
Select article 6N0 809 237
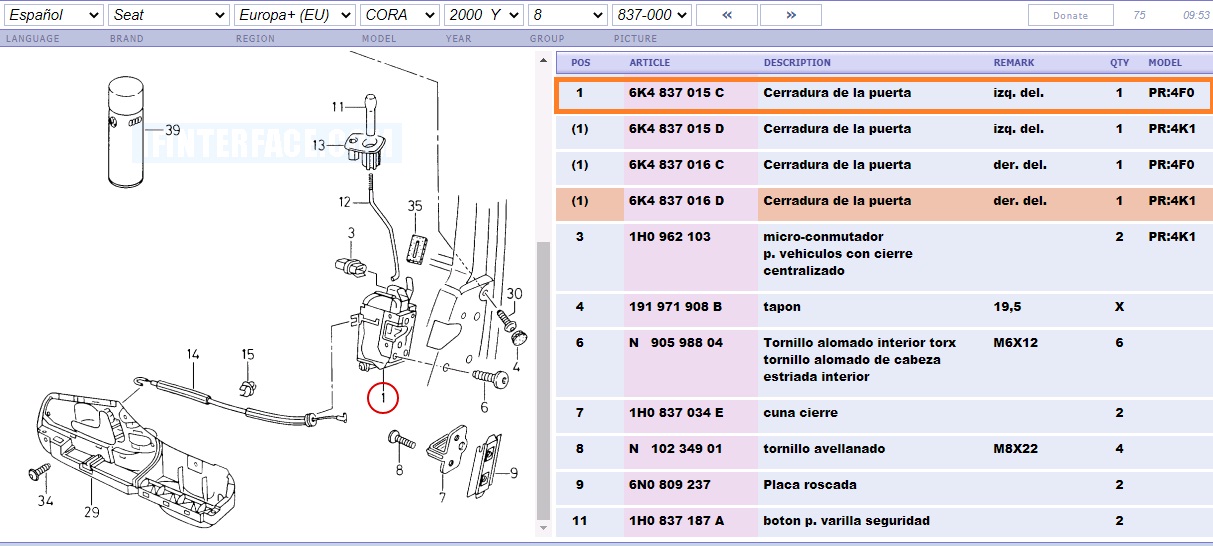tap(670, 485)
